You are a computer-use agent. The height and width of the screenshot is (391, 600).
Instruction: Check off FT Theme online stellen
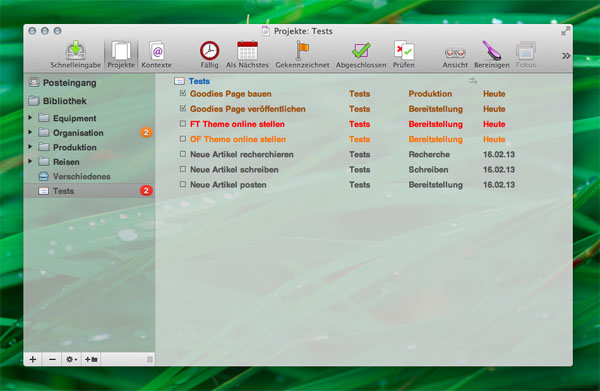(x=183, y=124)
